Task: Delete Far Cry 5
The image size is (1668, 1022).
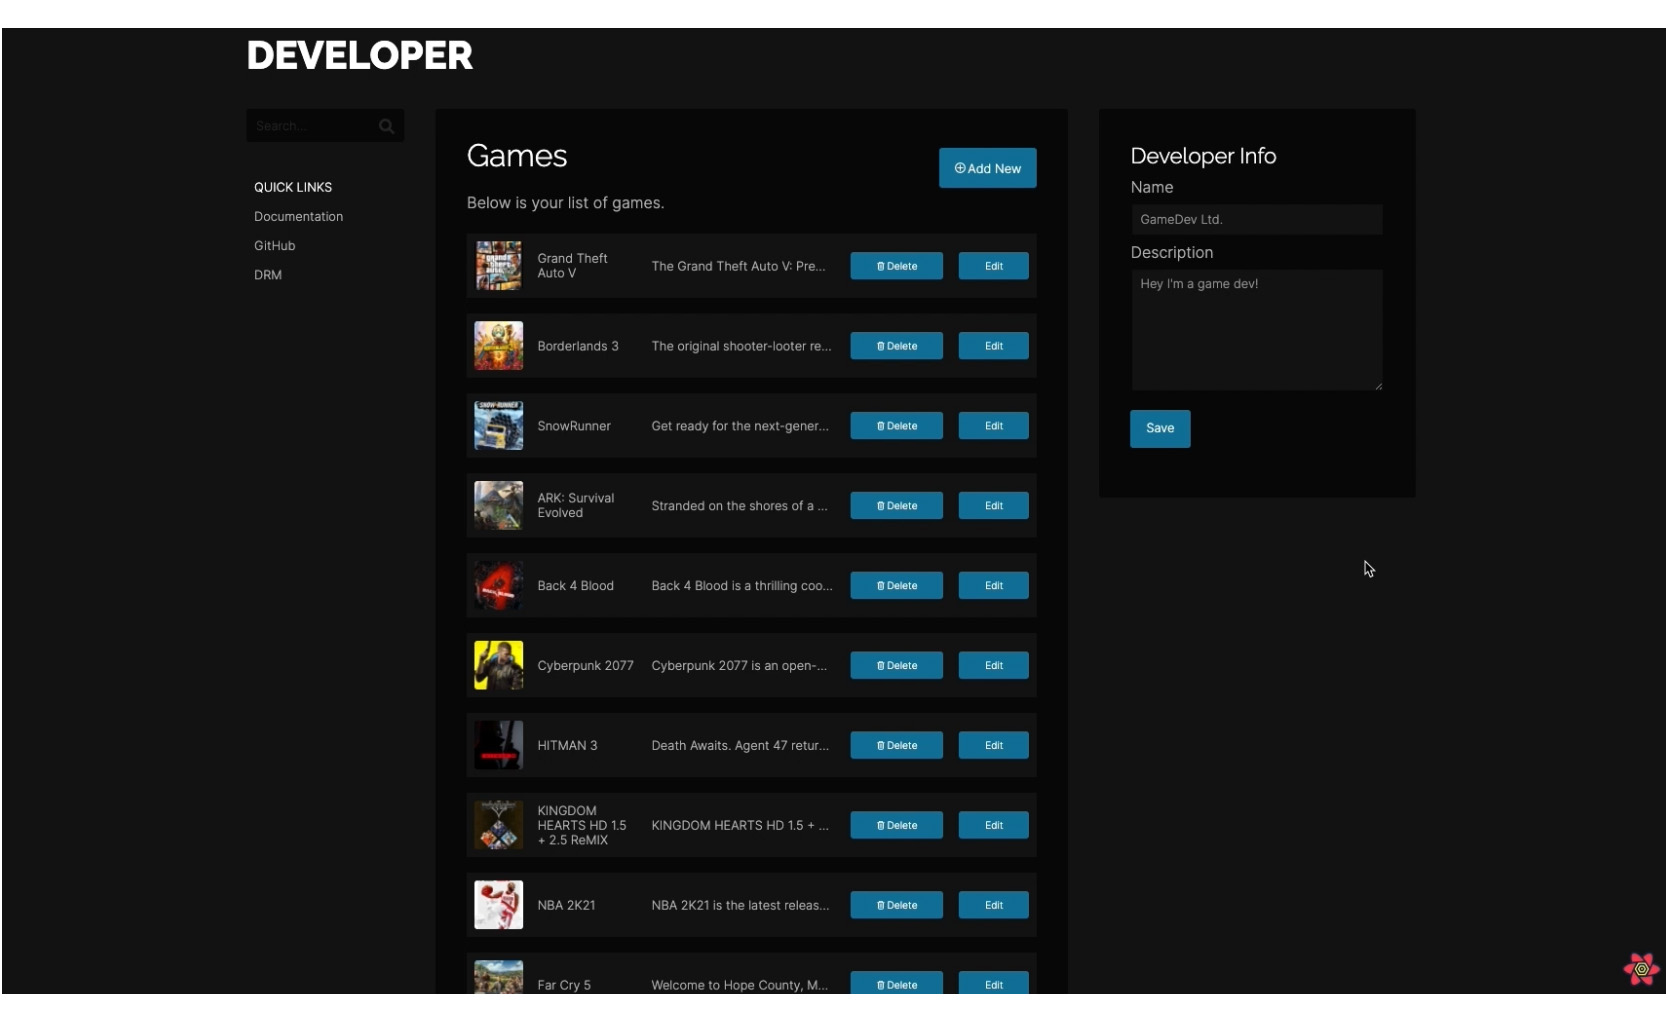Action: click(896, 983)
